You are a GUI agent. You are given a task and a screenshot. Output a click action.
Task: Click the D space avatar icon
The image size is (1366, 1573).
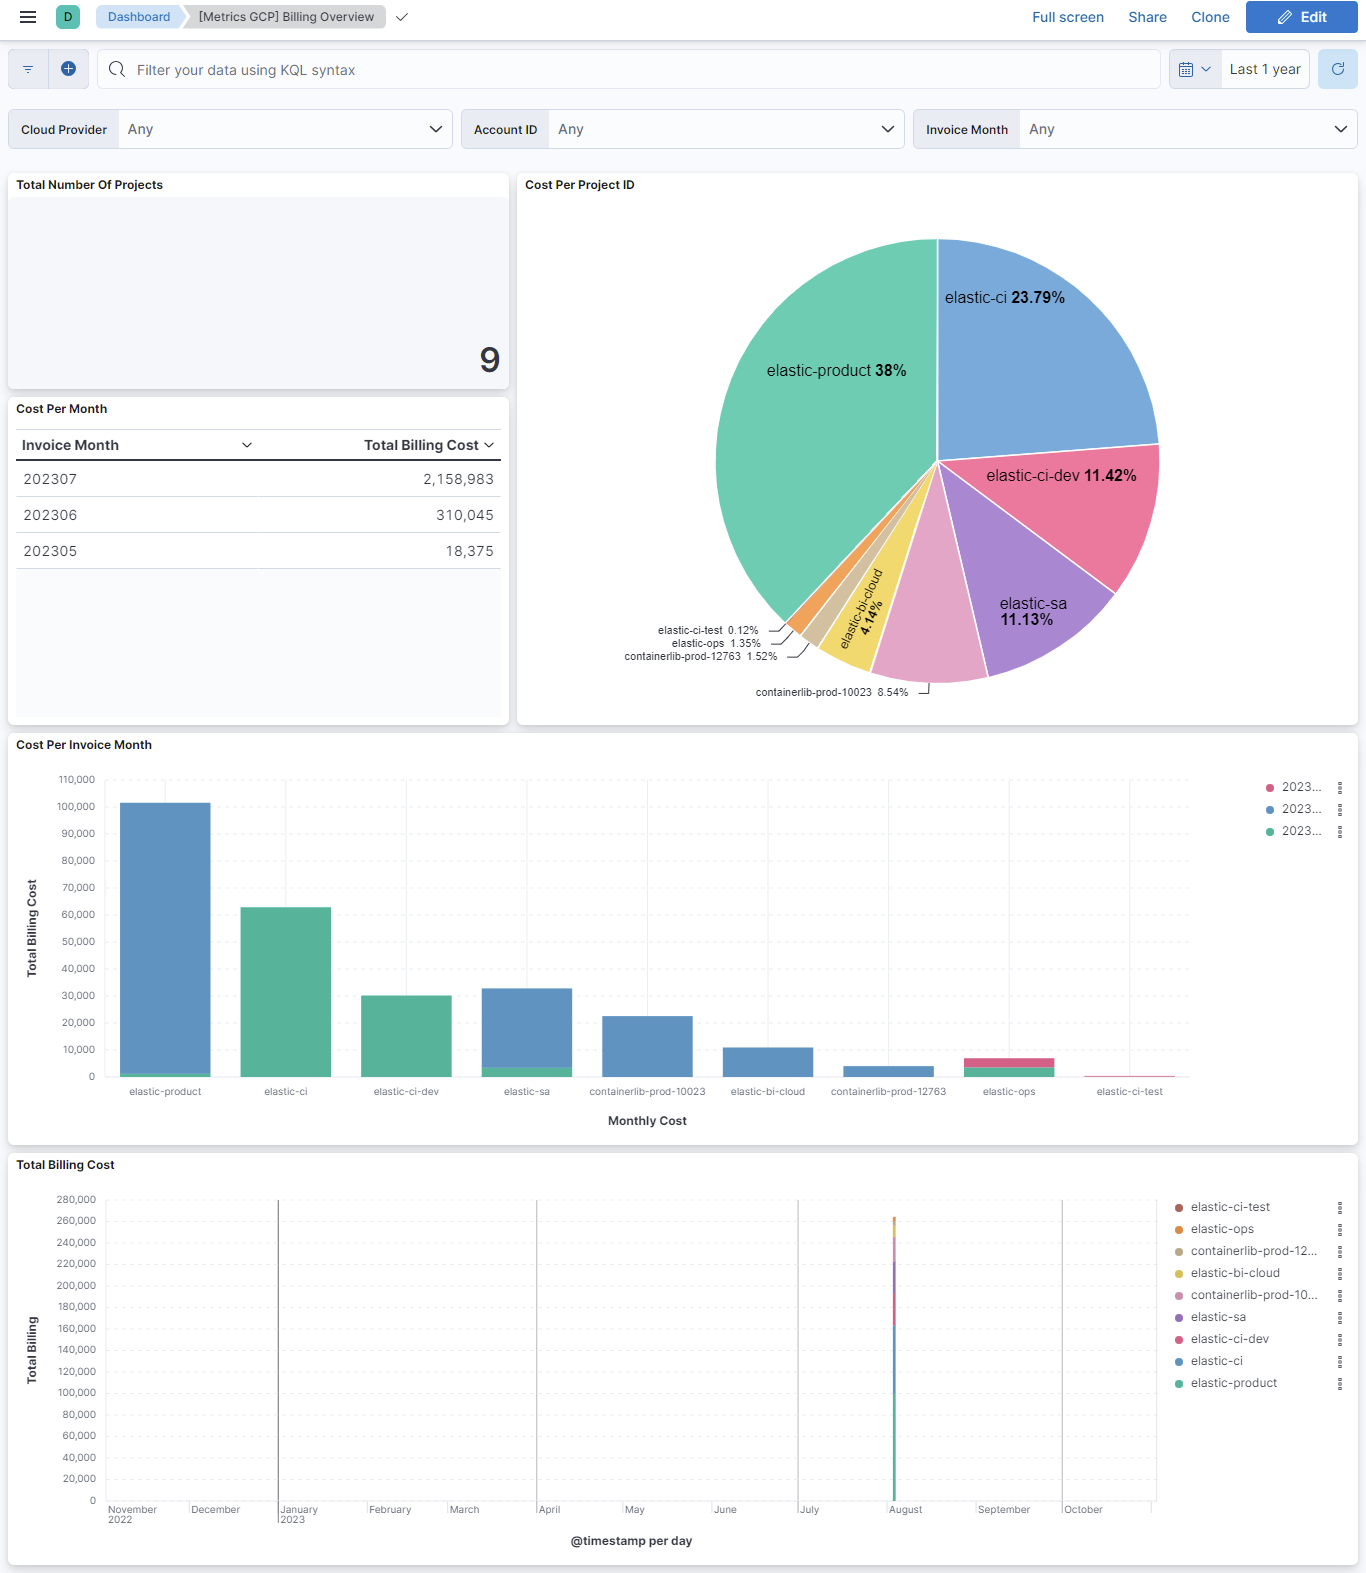(68, 17)
